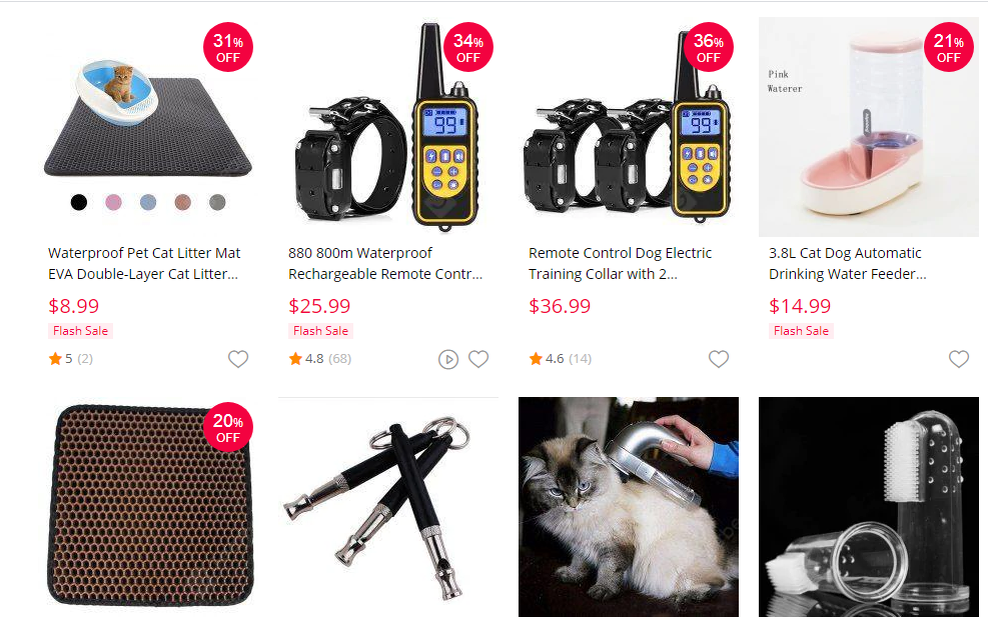988x623 pixels.
Task: Add the cat litter mat to wishlist with heart icon
Action: 238,359
